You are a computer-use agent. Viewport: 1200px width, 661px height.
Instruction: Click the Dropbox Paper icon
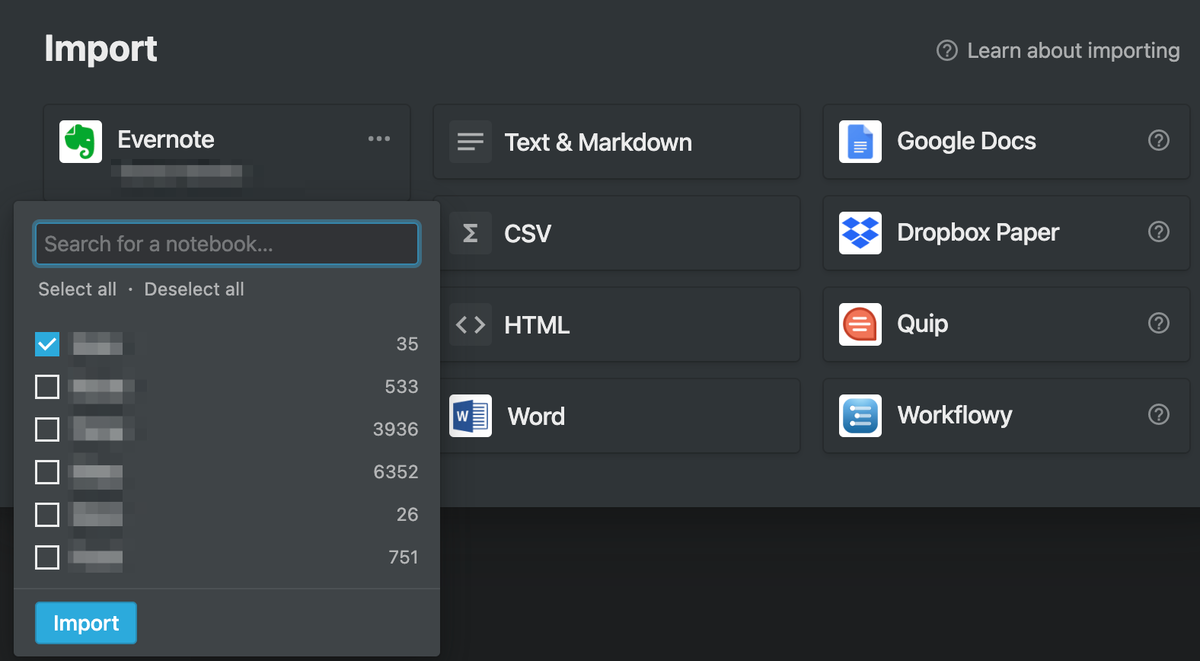click(x=860, y=233)
